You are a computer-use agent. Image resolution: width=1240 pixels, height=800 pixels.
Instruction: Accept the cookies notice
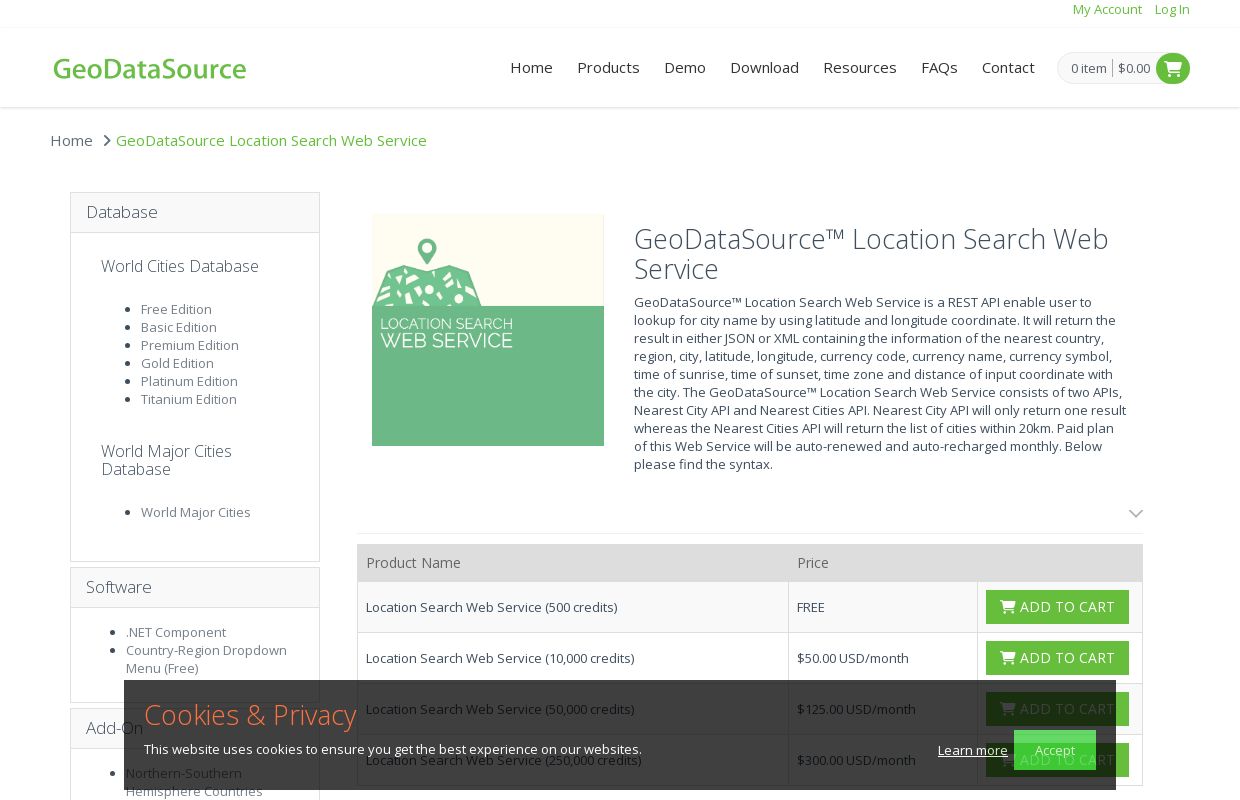pyautogui.click(x=1055, y=750)
